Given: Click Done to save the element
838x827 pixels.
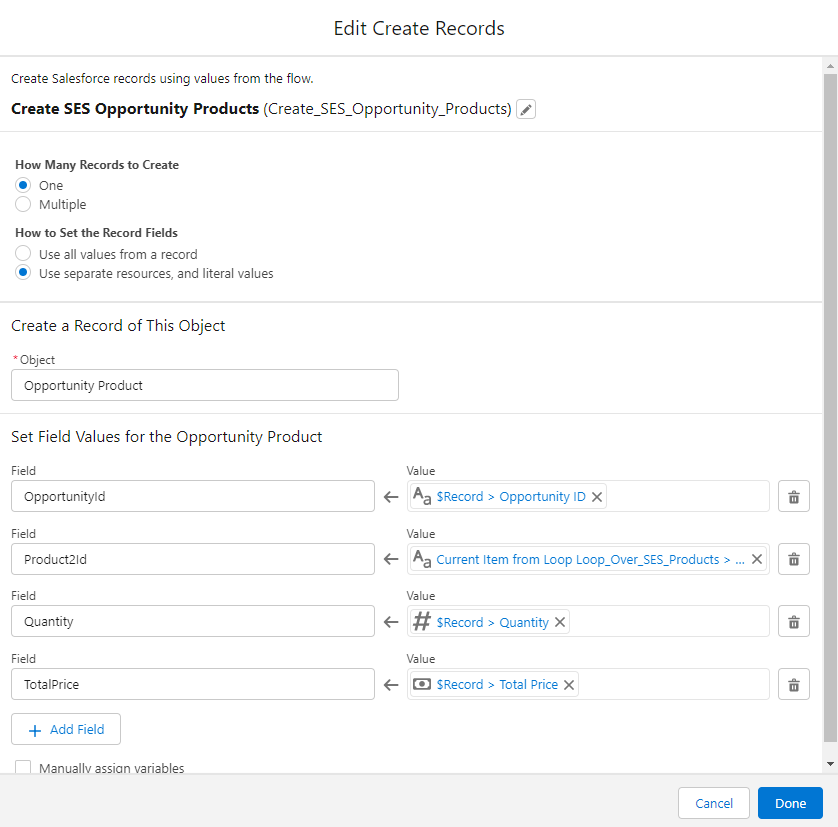Looking at the screenshot, I should pyautogui.click(x=790, y=803).
